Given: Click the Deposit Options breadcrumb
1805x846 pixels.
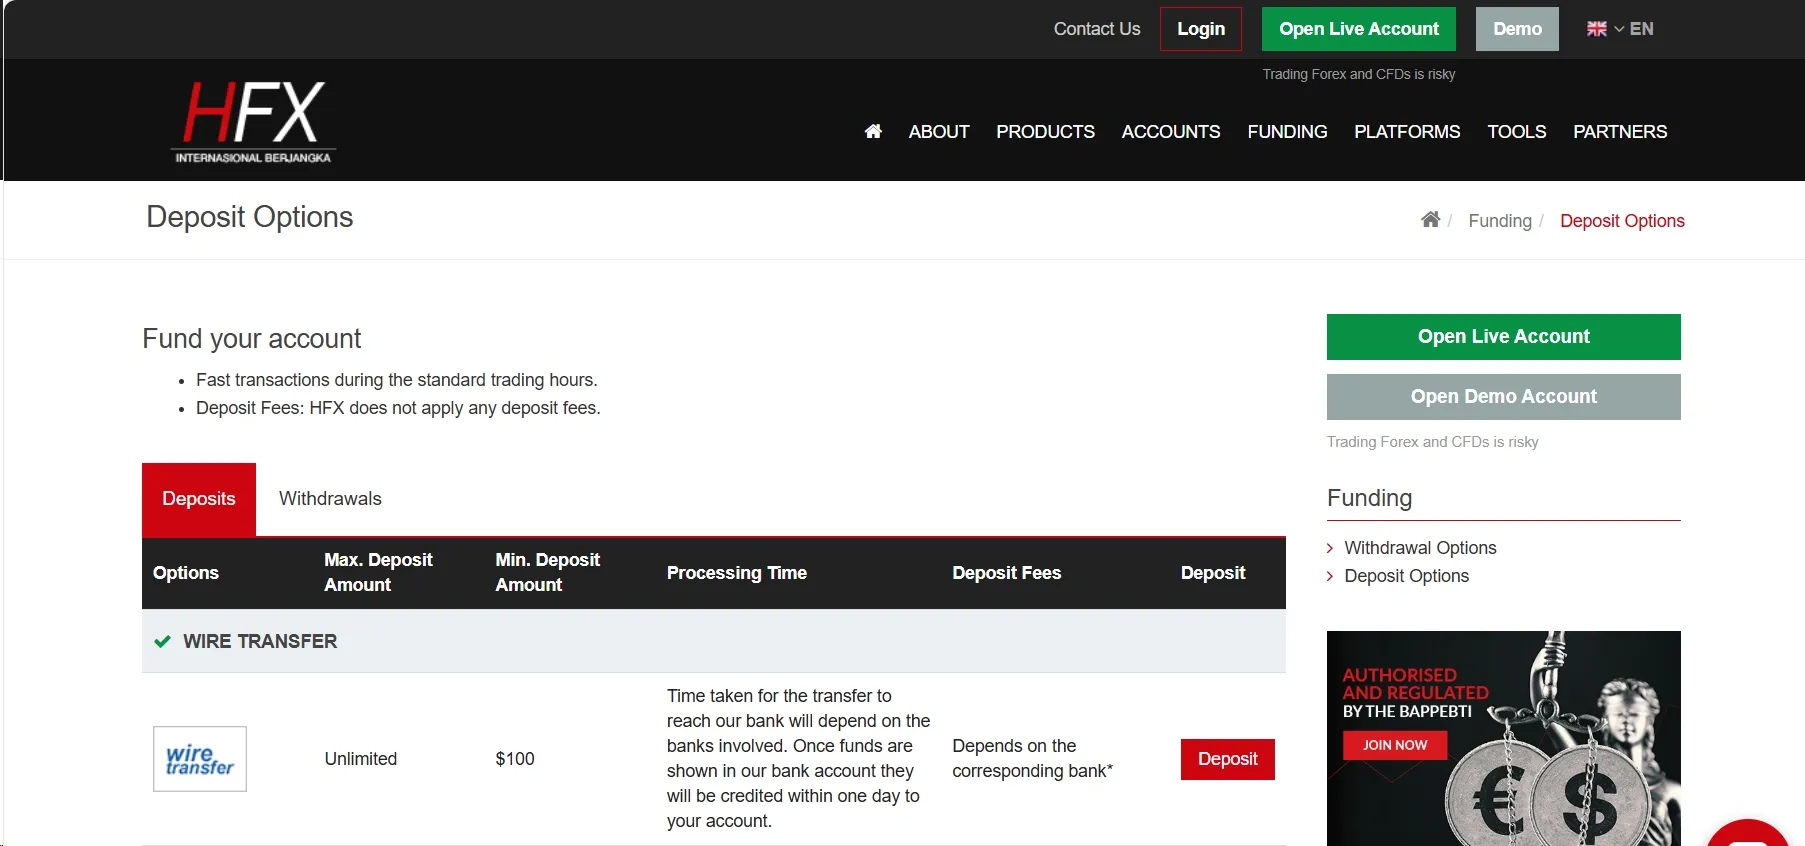Looking at the screenshot, I should [x=1622, y=221].
